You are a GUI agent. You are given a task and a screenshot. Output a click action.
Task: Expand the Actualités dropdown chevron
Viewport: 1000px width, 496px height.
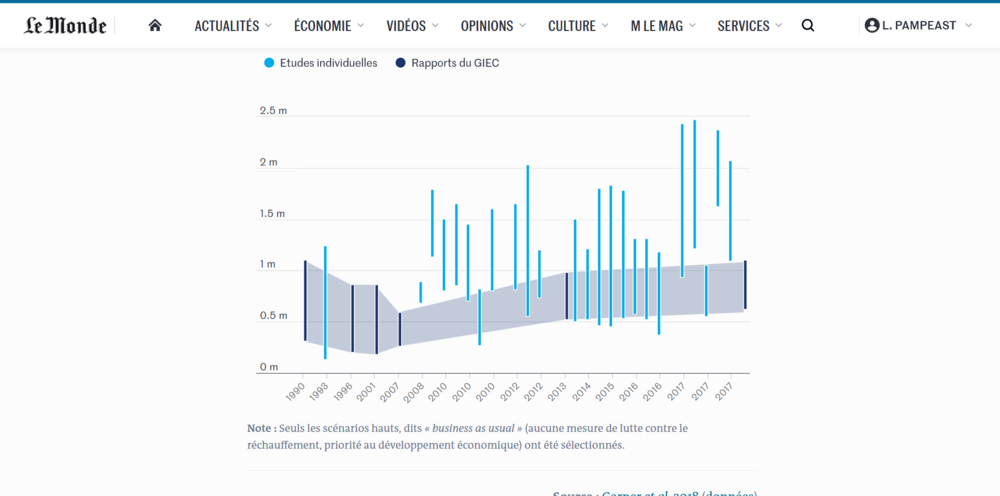coord(268,26)
